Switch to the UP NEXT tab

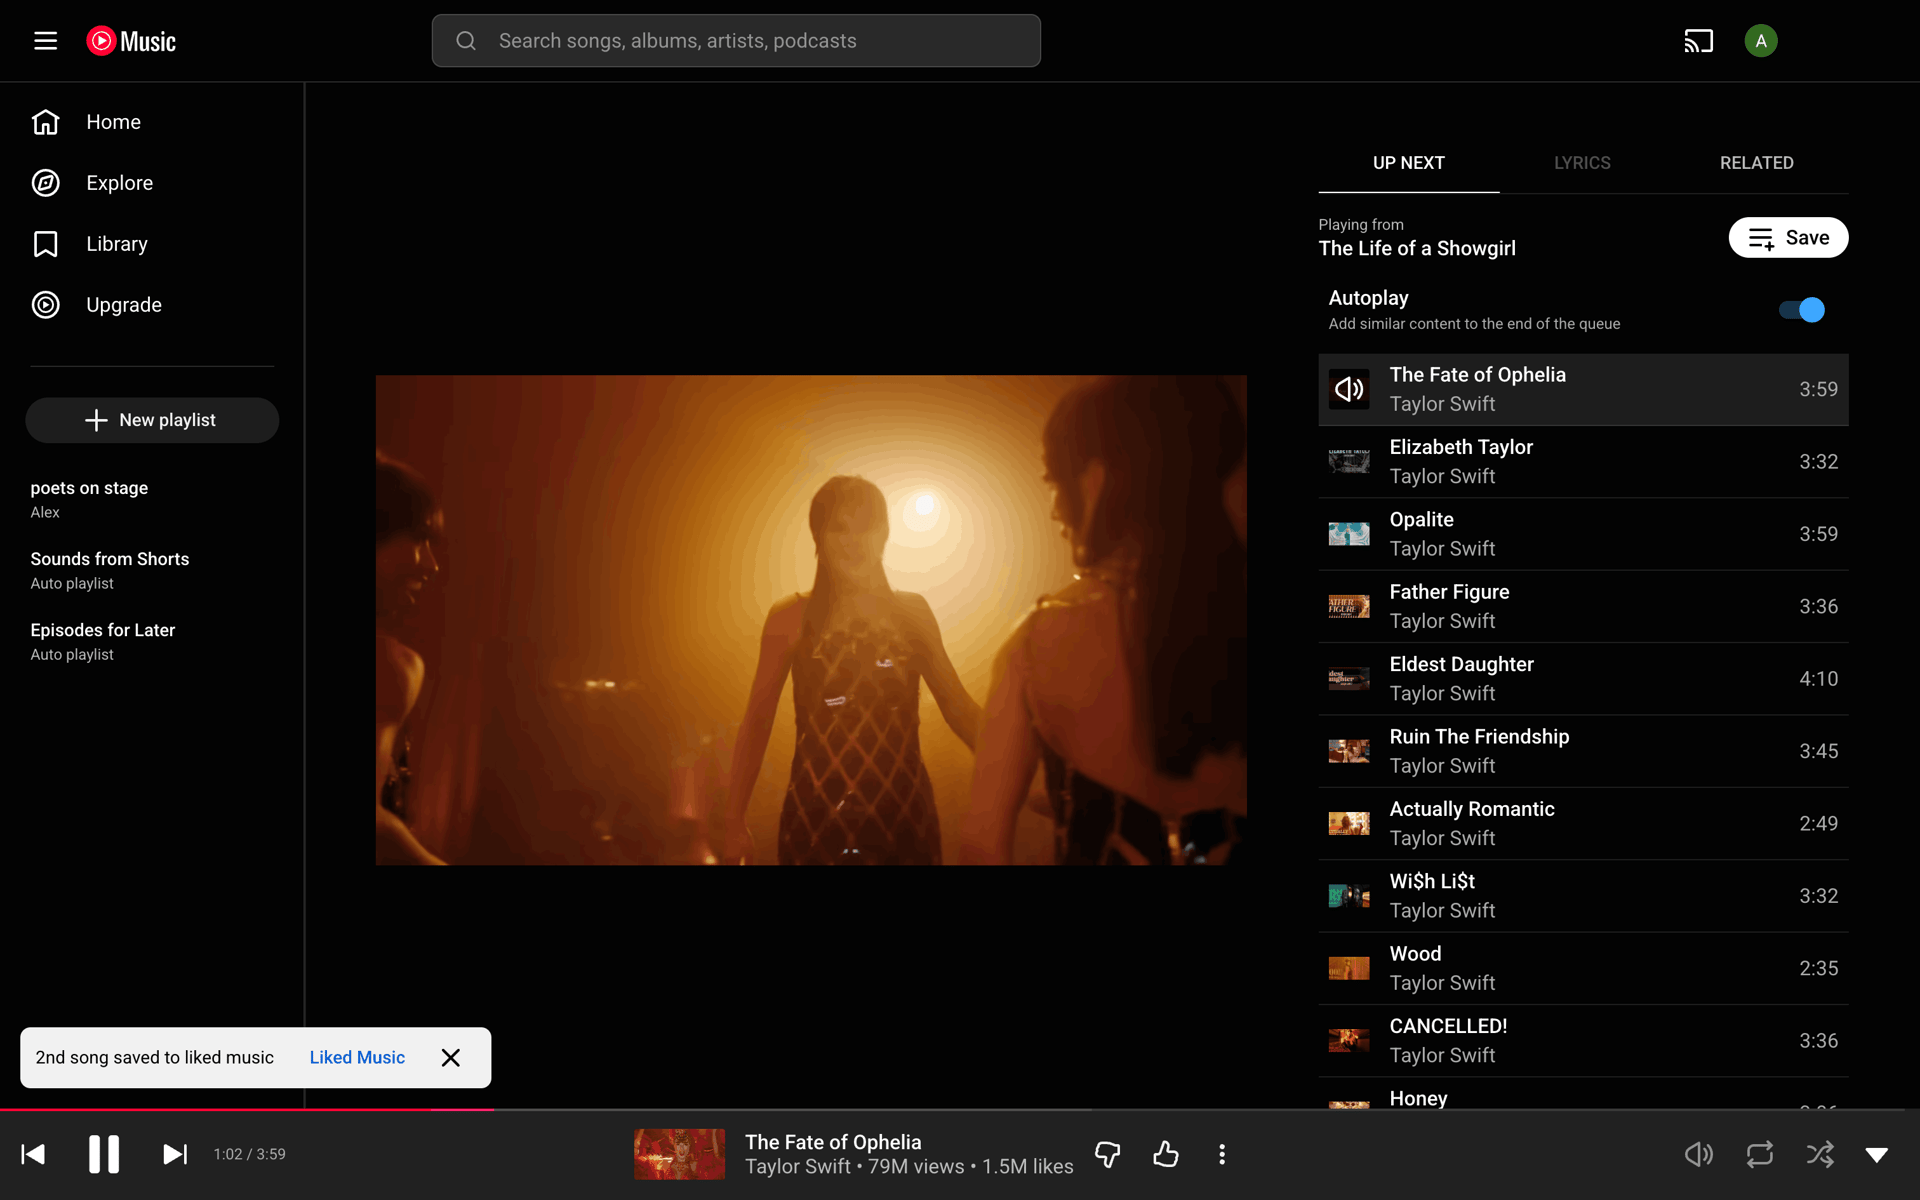coord(1408,163)
